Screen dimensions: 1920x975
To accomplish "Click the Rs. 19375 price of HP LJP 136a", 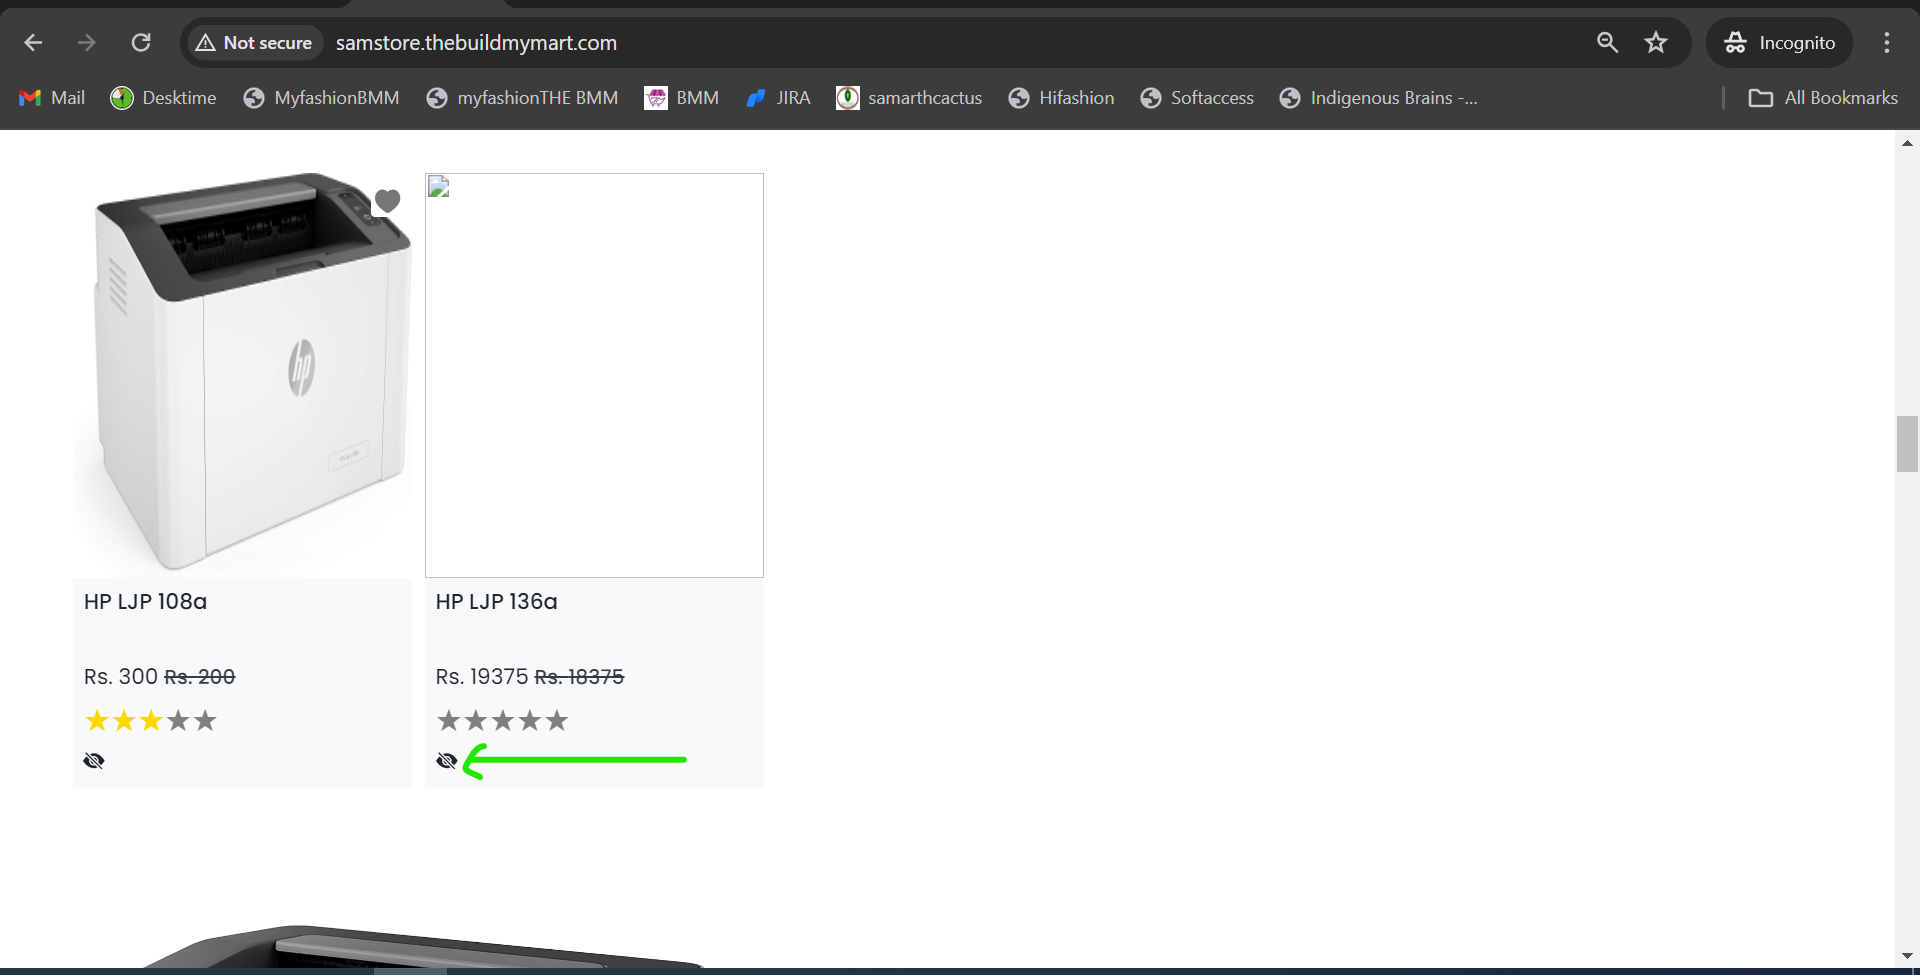I will click(x=482, y=677).
